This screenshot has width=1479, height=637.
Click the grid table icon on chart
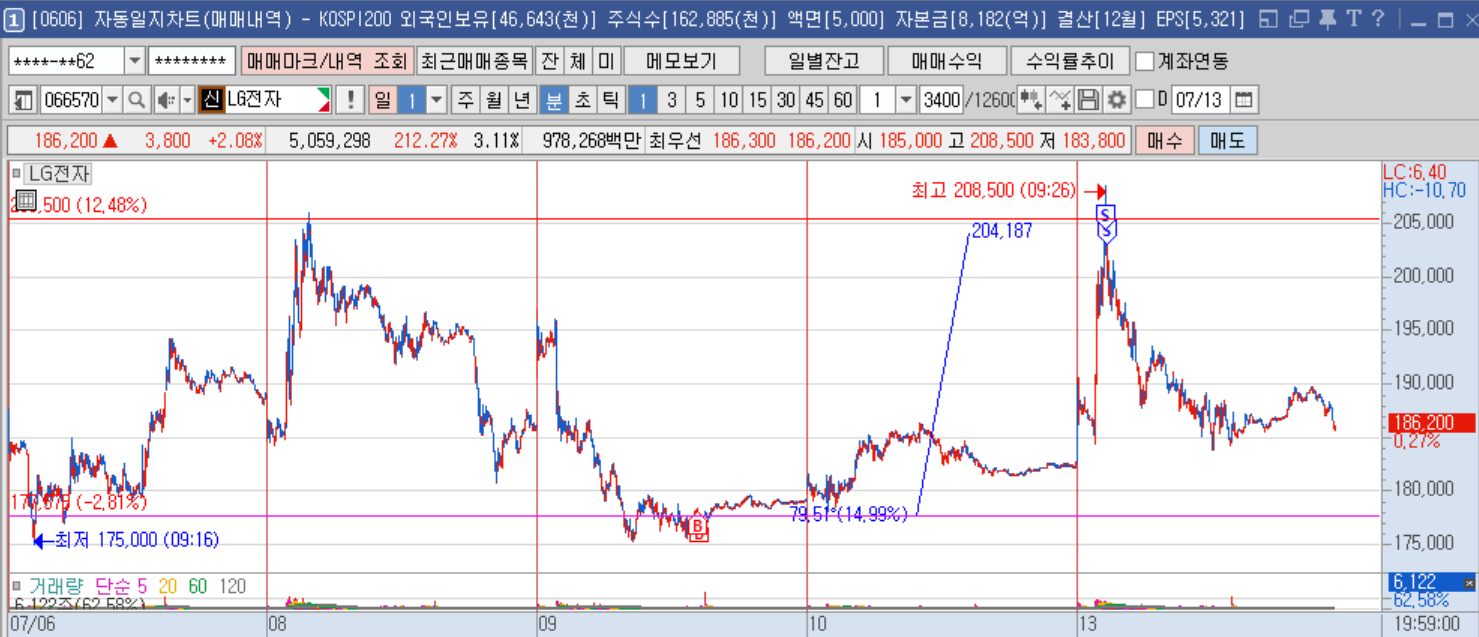click(27, 200)
